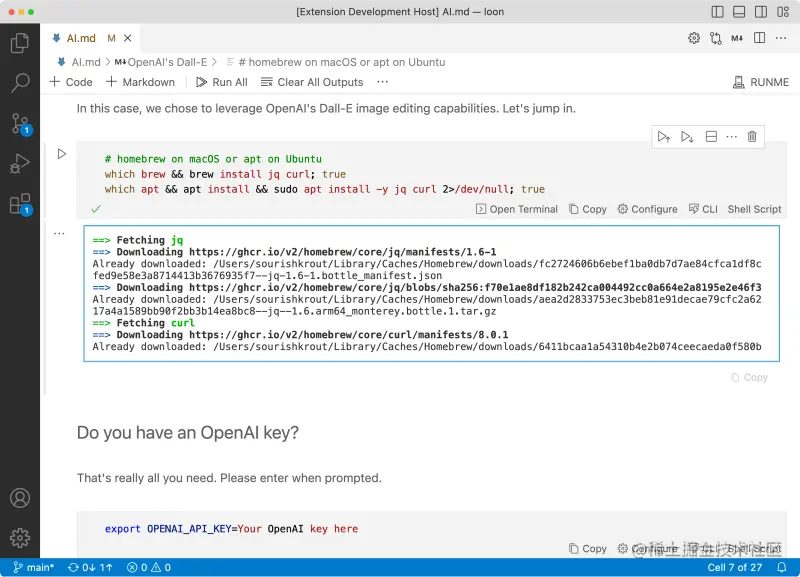This screenshot has width=800, height=577.
Task: Execute cell and below icon
Action: (687, 137)
